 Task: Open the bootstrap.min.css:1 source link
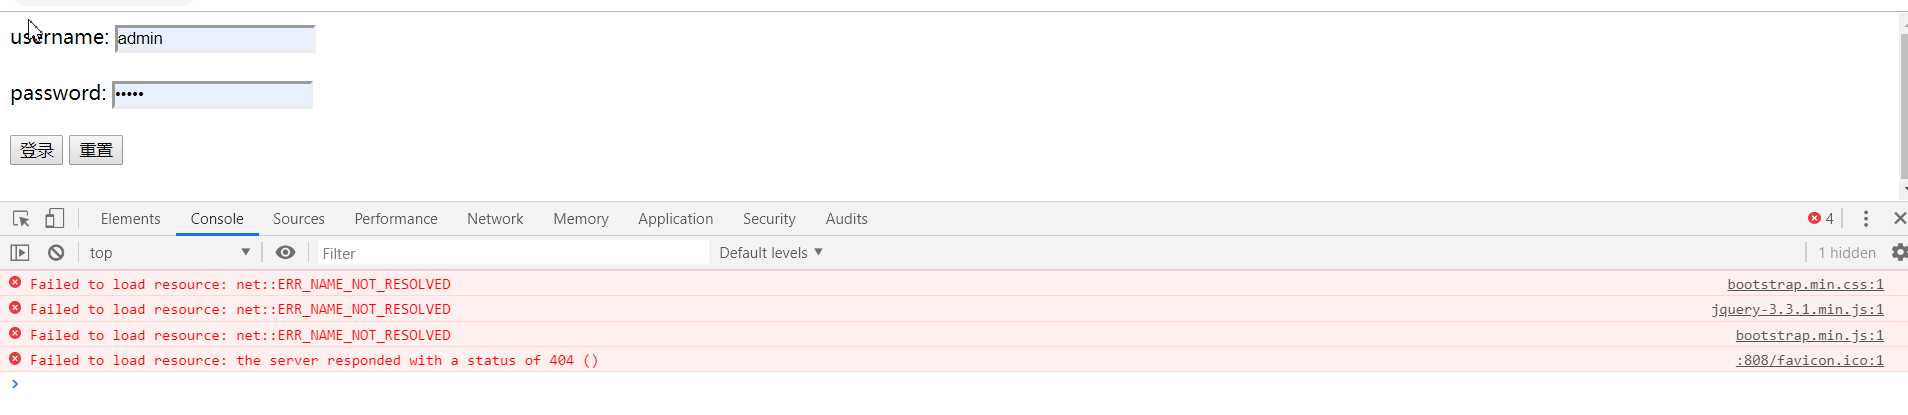click(1805, 284)
